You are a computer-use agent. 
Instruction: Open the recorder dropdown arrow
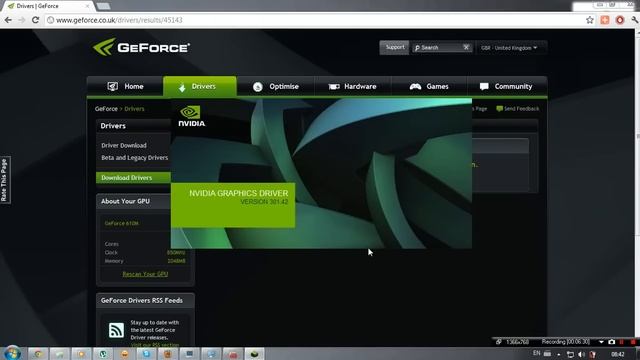coord(601,342)
